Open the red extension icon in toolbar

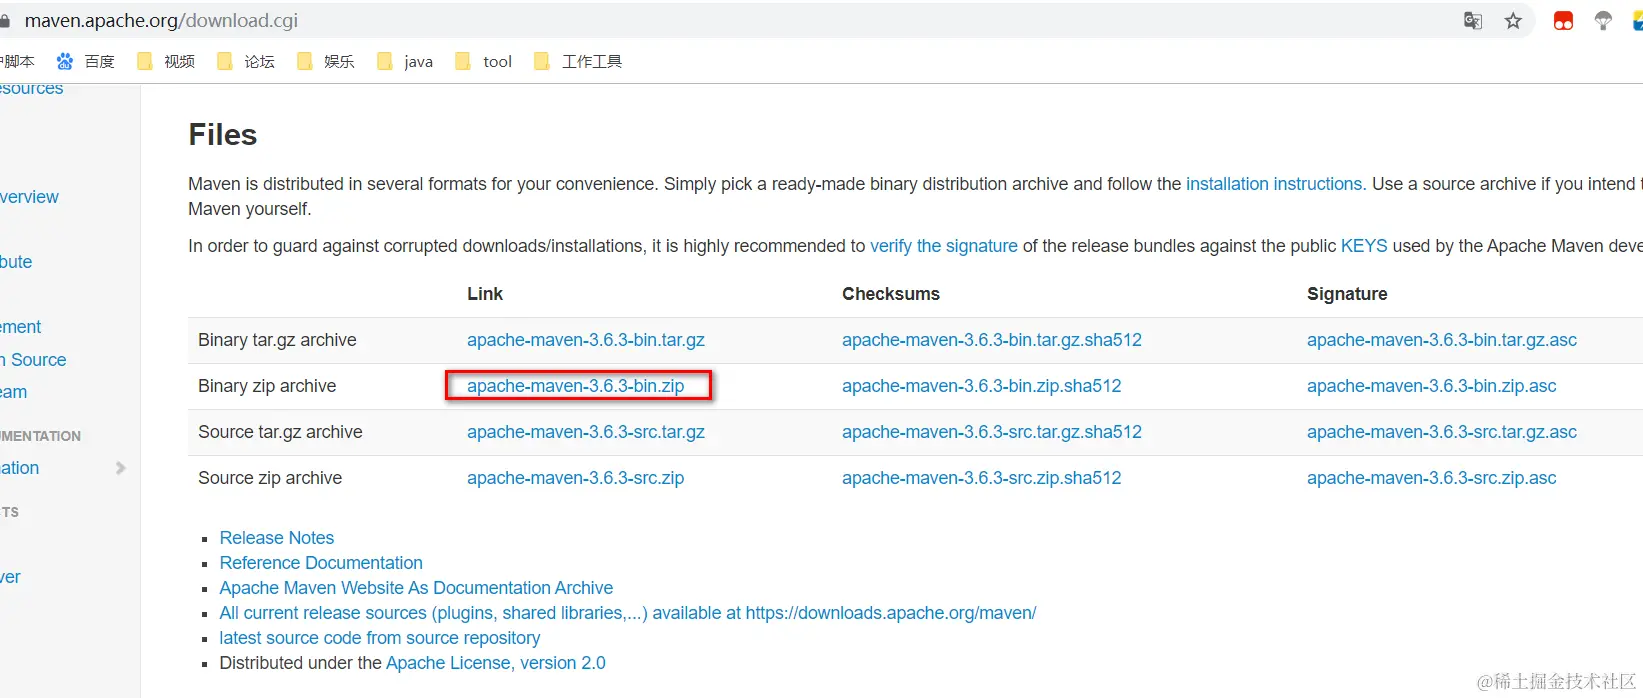(1563, 21)
